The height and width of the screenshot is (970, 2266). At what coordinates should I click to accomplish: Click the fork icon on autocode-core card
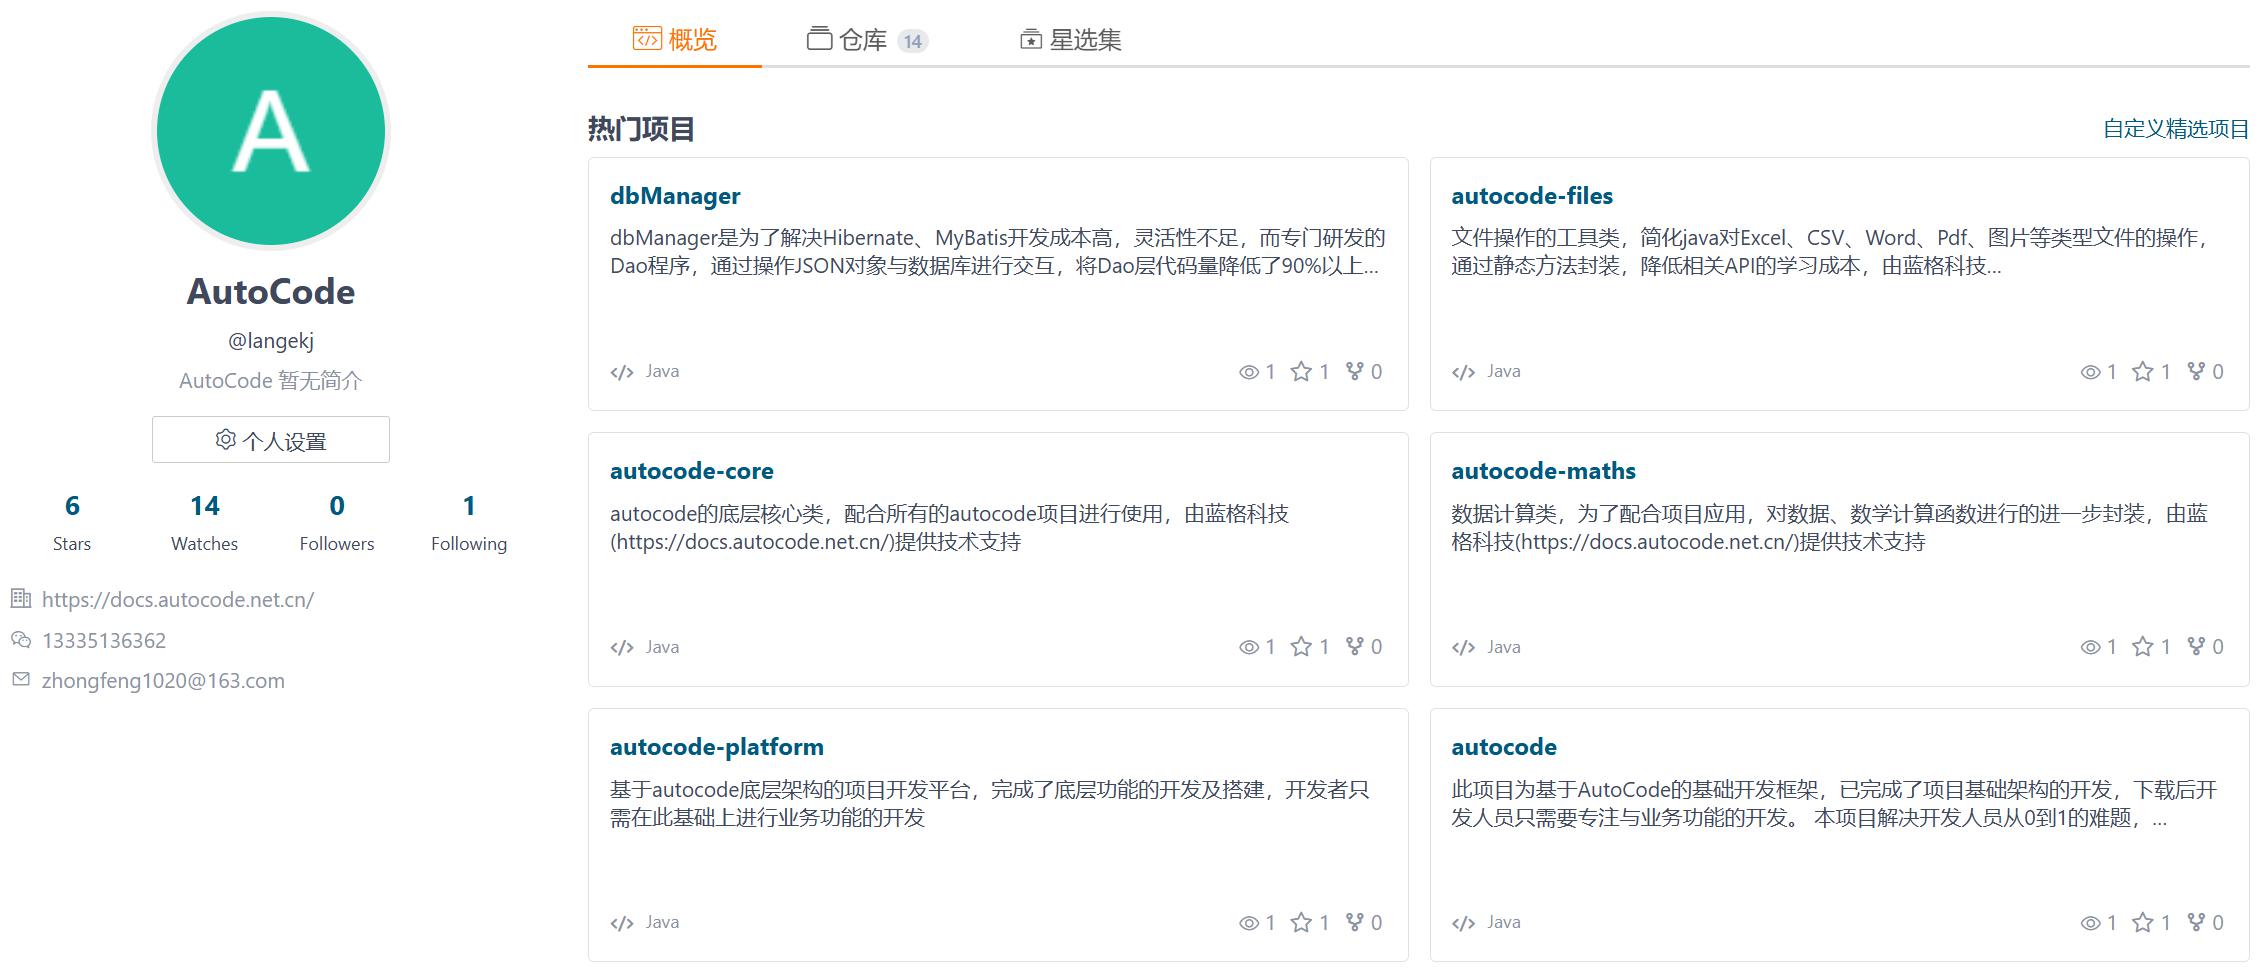(x=1354, y=647)
